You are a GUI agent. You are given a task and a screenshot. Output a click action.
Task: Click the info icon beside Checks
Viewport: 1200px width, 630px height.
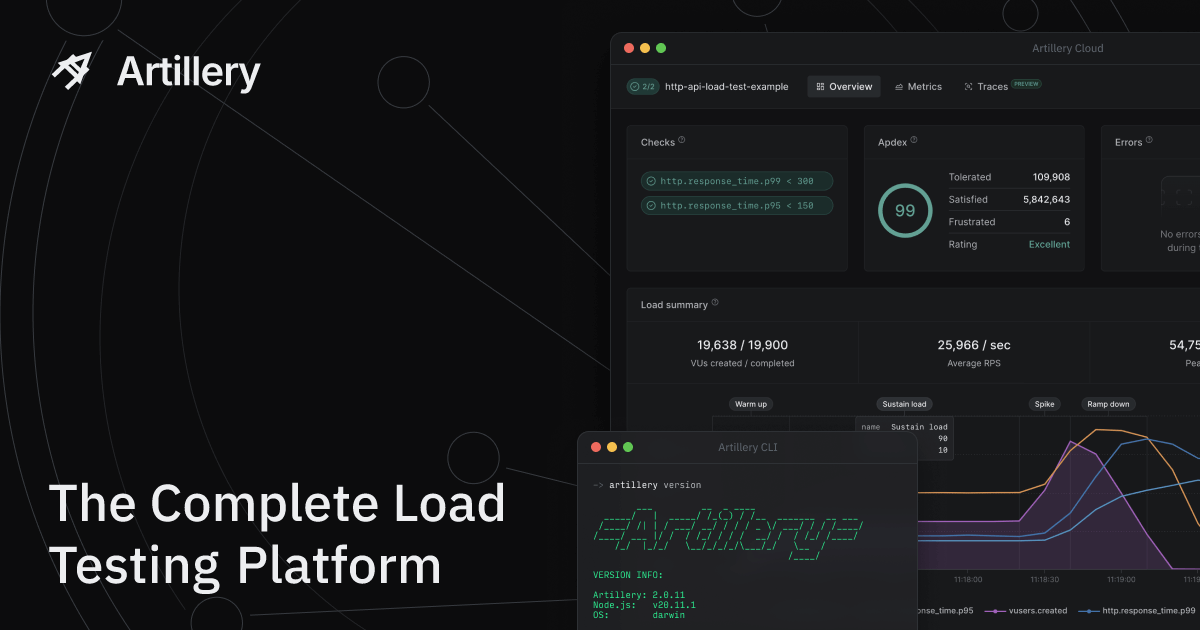coord(682,141)
